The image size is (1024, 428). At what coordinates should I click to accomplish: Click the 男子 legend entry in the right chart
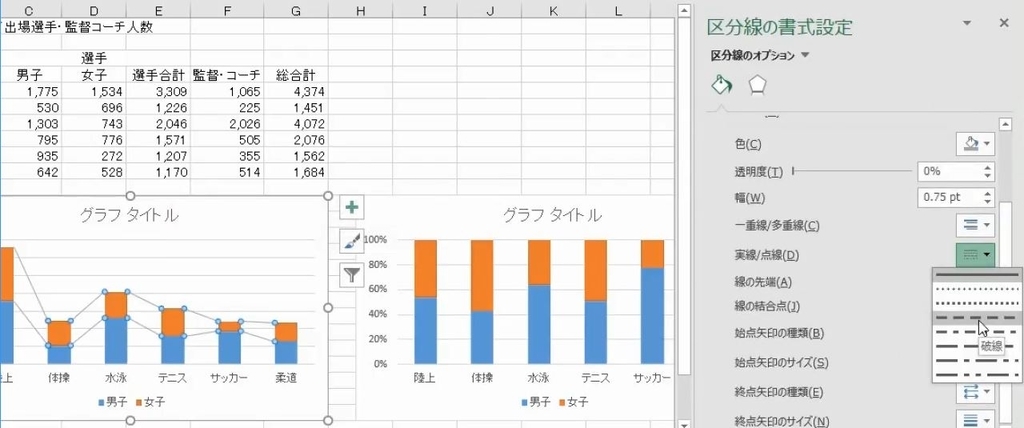(536, 402)
